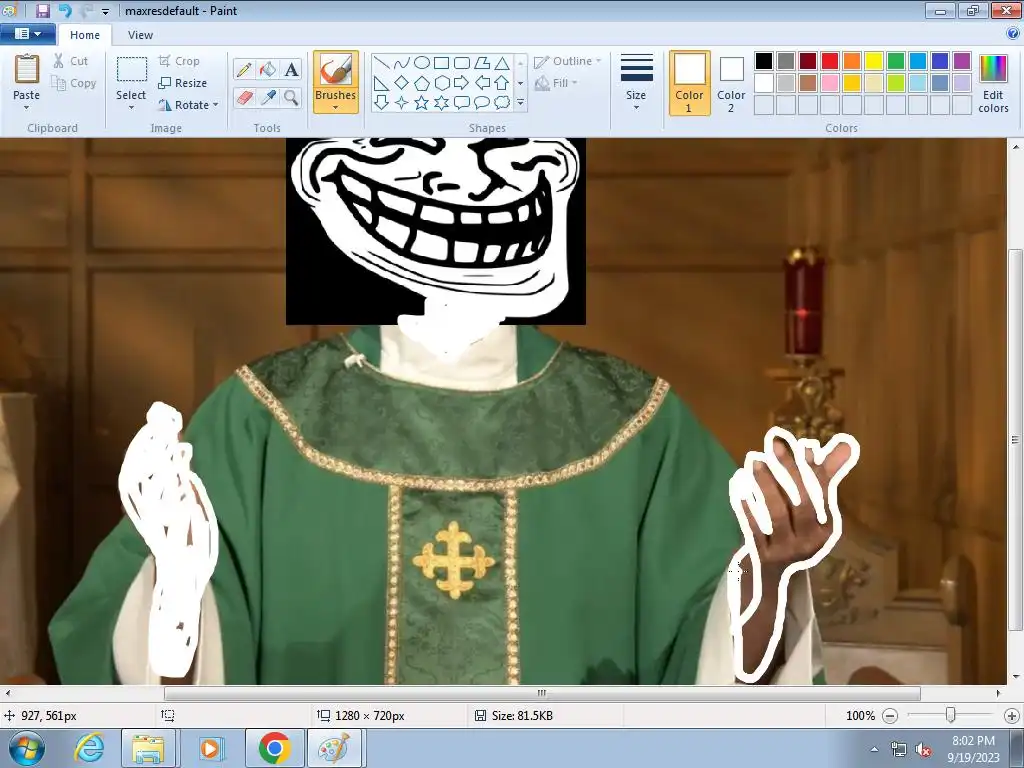Screen dimensions: 1024x768
Task: Open the Paste dropdown arrow
Action: coord(27,108)
